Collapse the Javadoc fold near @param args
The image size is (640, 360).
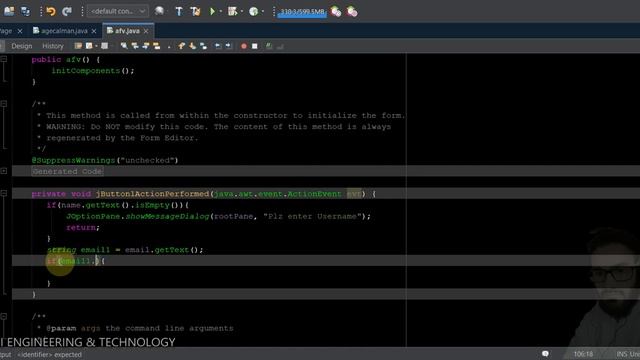point(4,316)
